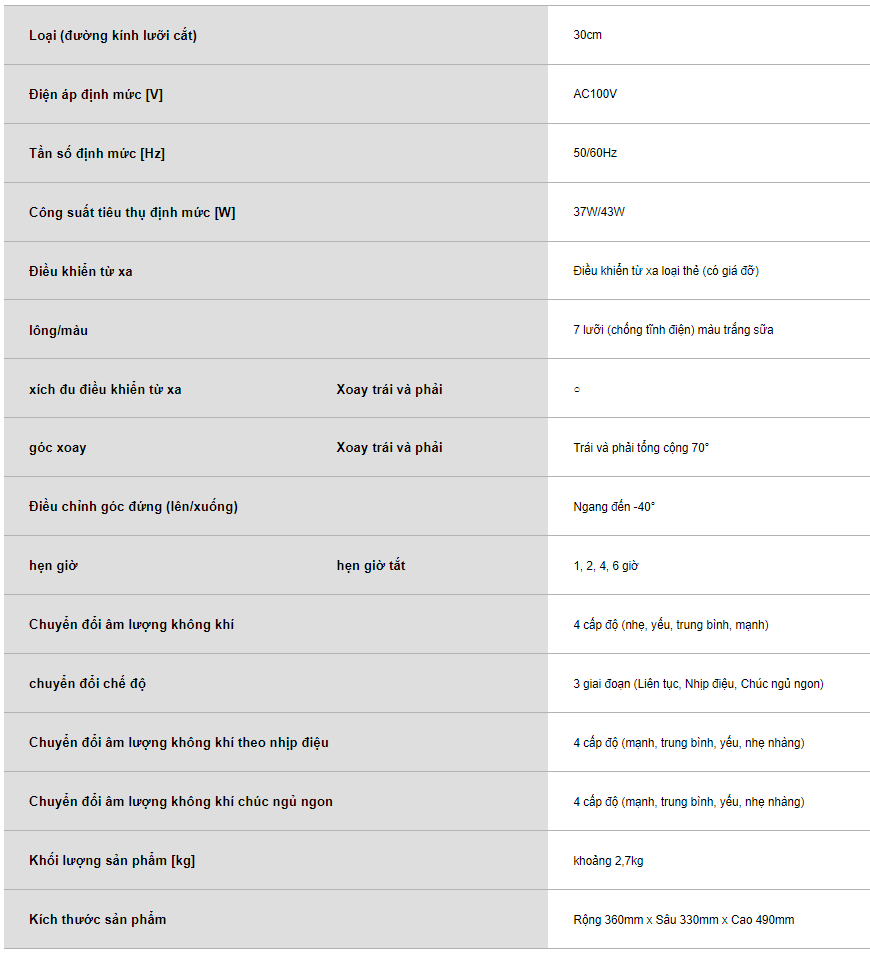Select the '7 lưỡi (chống tĩnh điện)' blade text

point(634,329)
